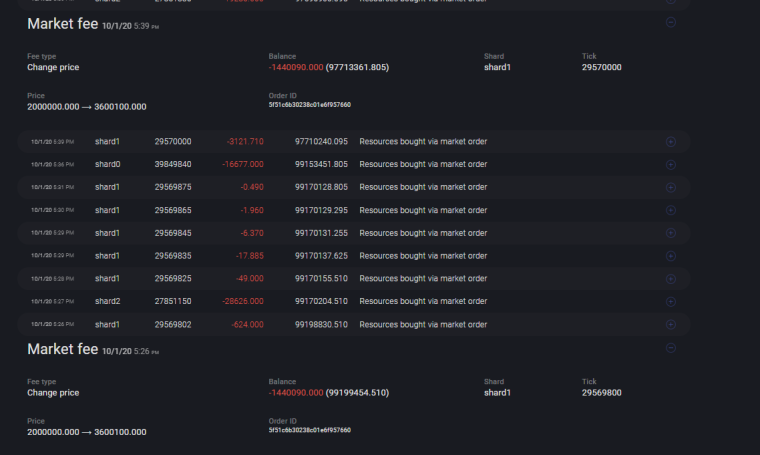
Task: Click balance 99170137.625
Action: click(321, 256)
